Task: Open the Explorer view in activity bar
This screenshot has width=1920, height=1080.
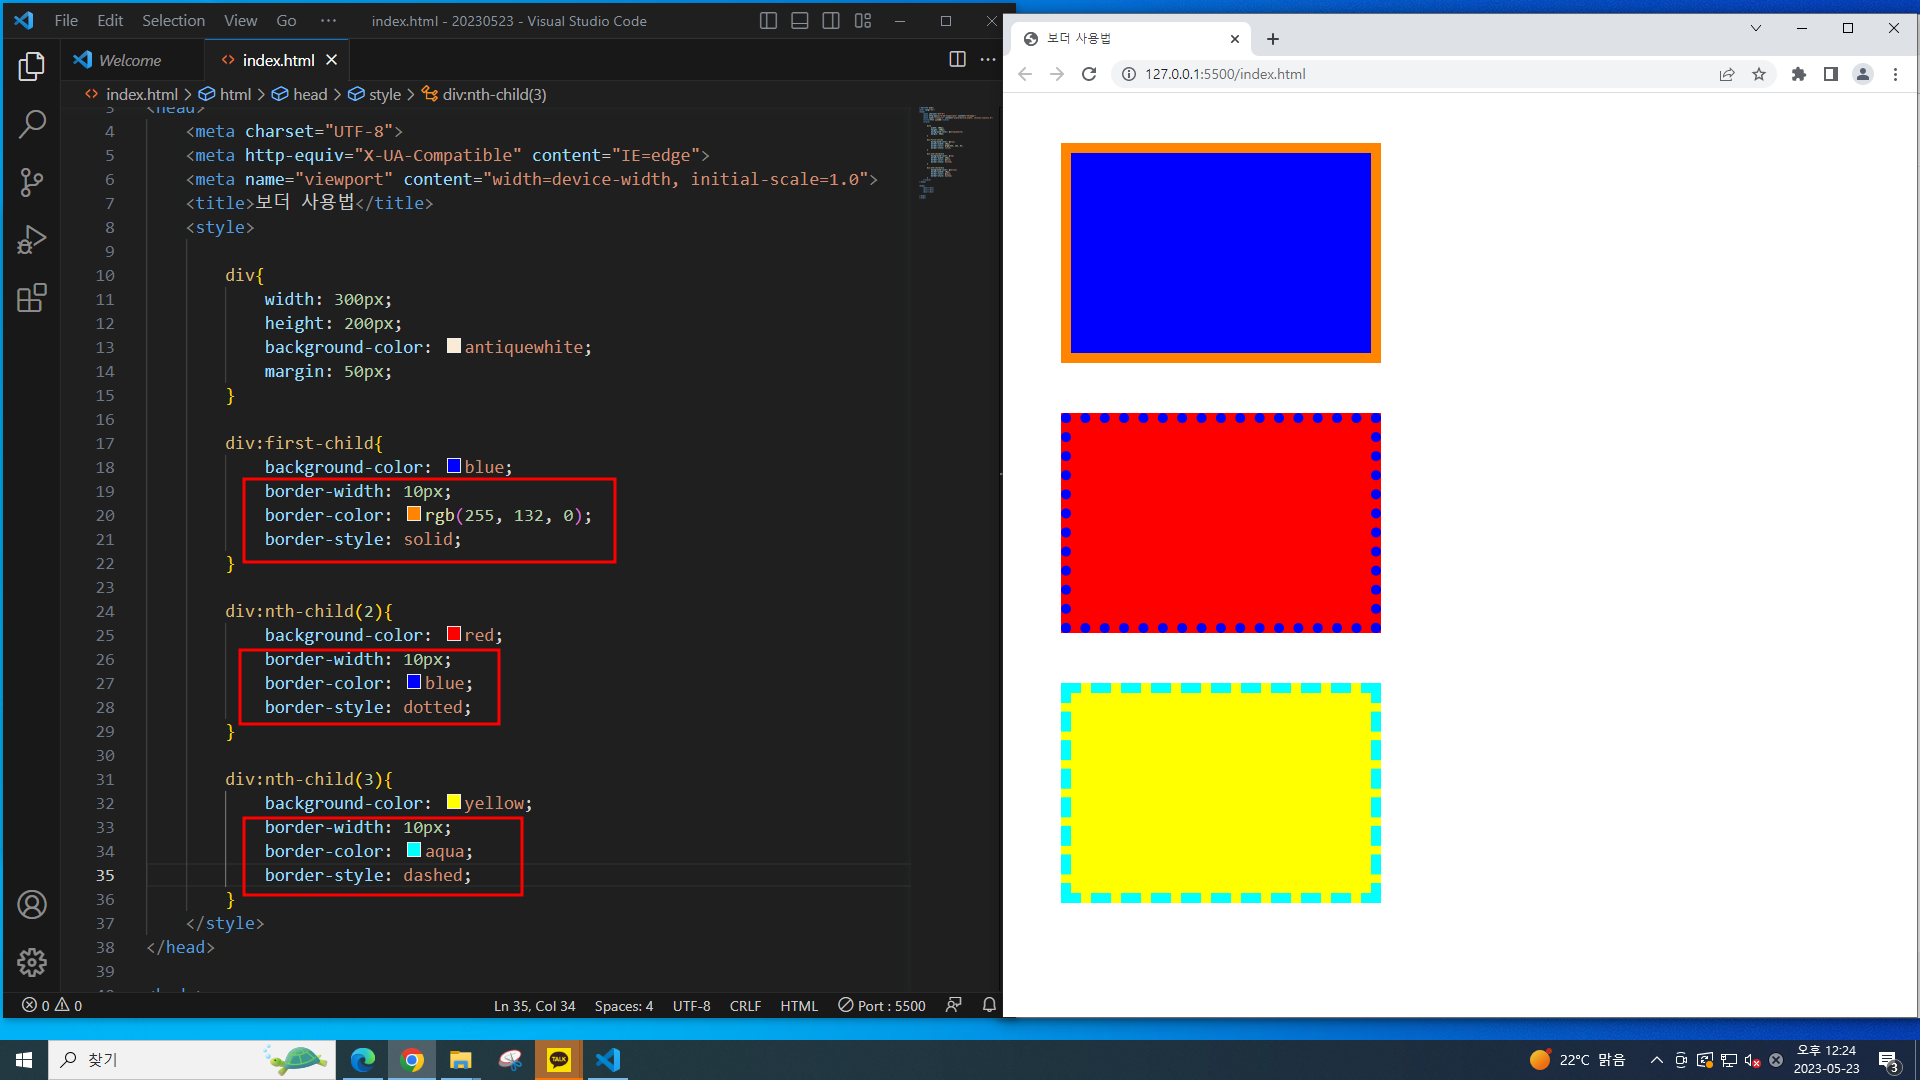Action: coord(32,67)
